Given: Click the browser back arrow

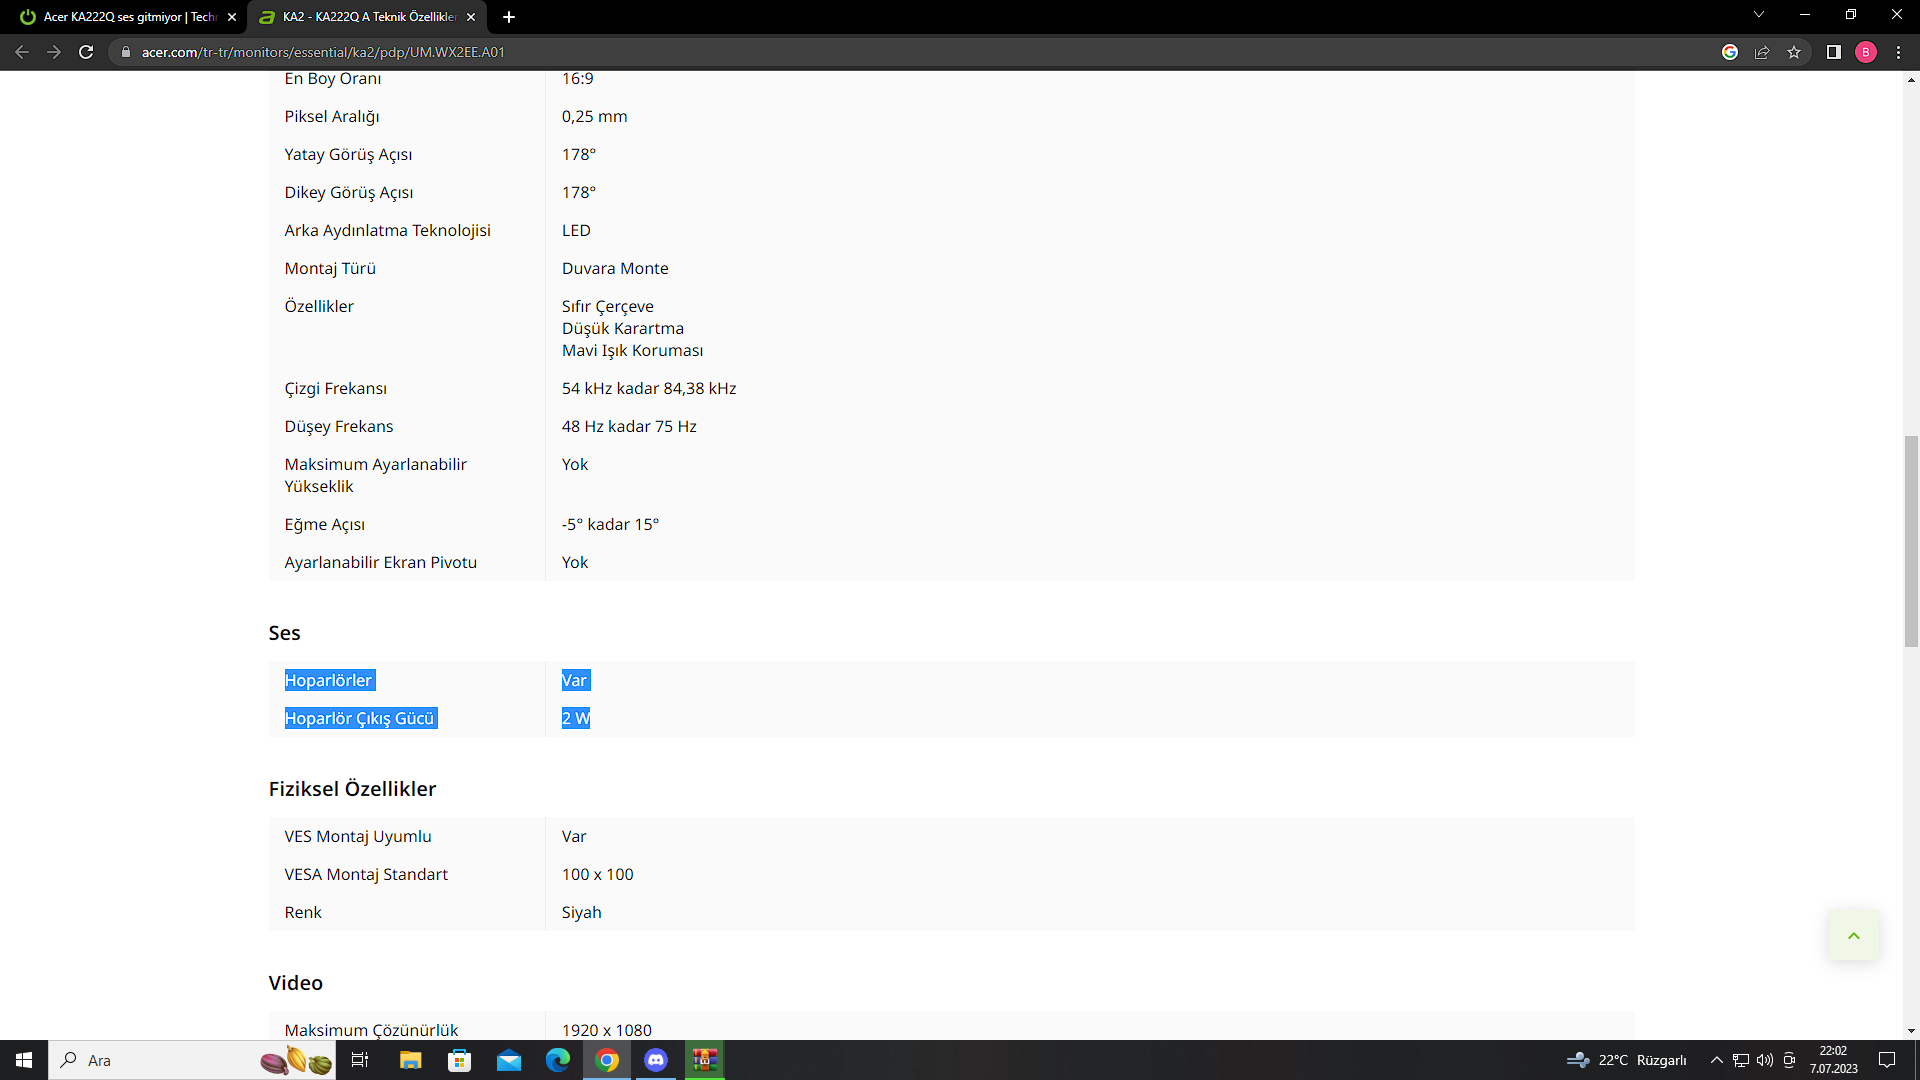Looking at the screenshot, I should pos(22,52).
